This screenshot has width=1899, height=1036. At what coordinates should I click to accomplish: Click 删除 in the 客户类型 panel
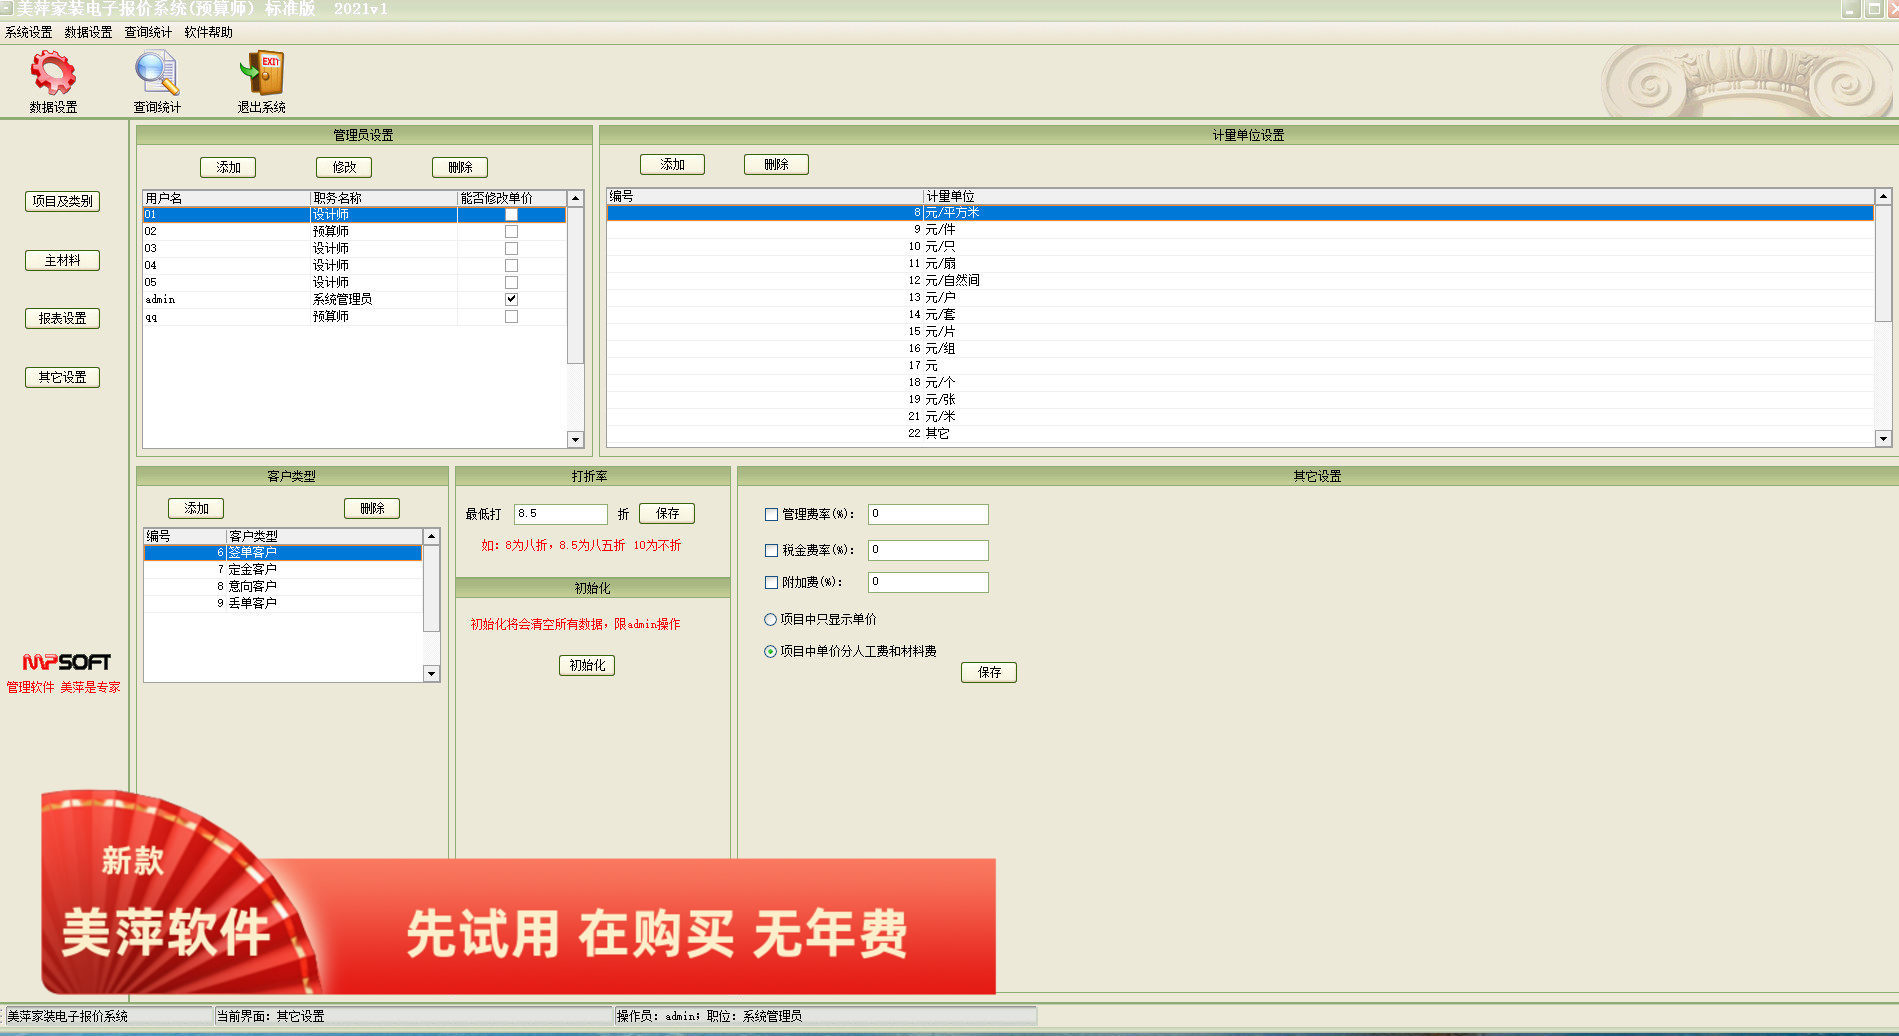[x=372, y=508]
